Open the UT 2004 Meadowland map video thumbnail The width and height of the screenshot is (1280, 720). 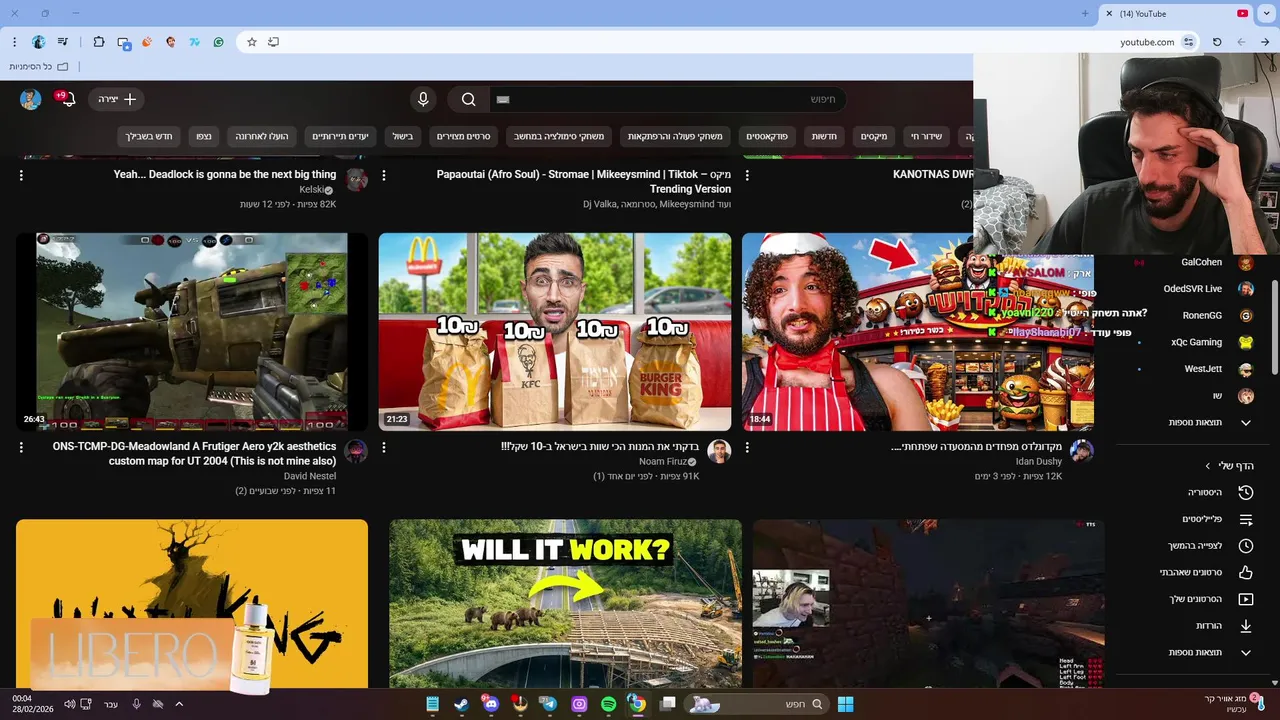[x=192, y=332]
